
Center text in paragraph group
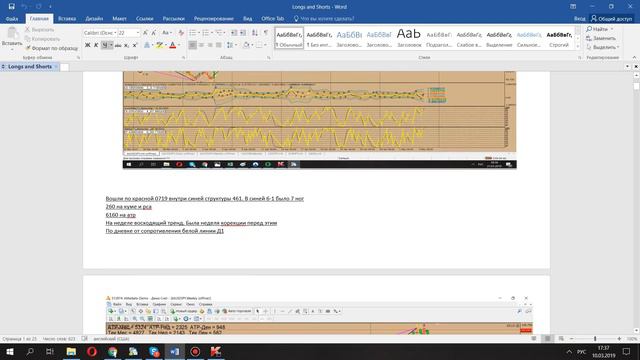pos(201,45)
